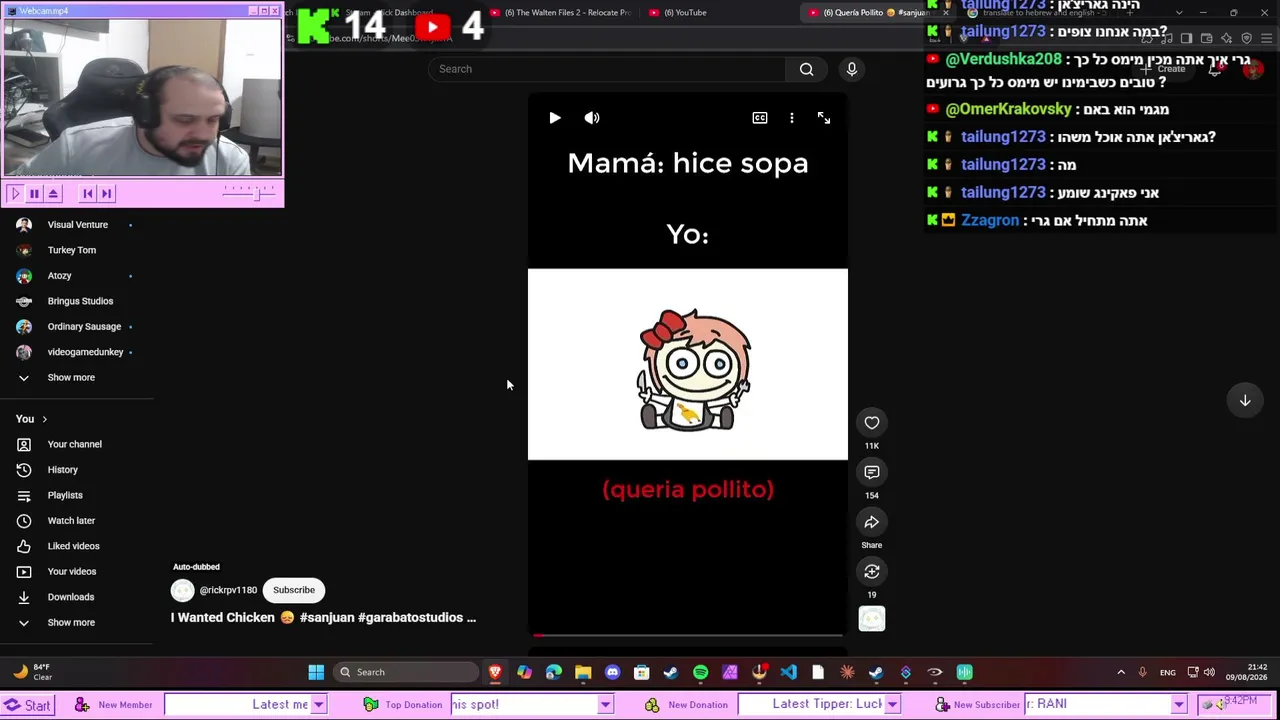
Task: Open Discord from the taskbar
Action: 612,672
